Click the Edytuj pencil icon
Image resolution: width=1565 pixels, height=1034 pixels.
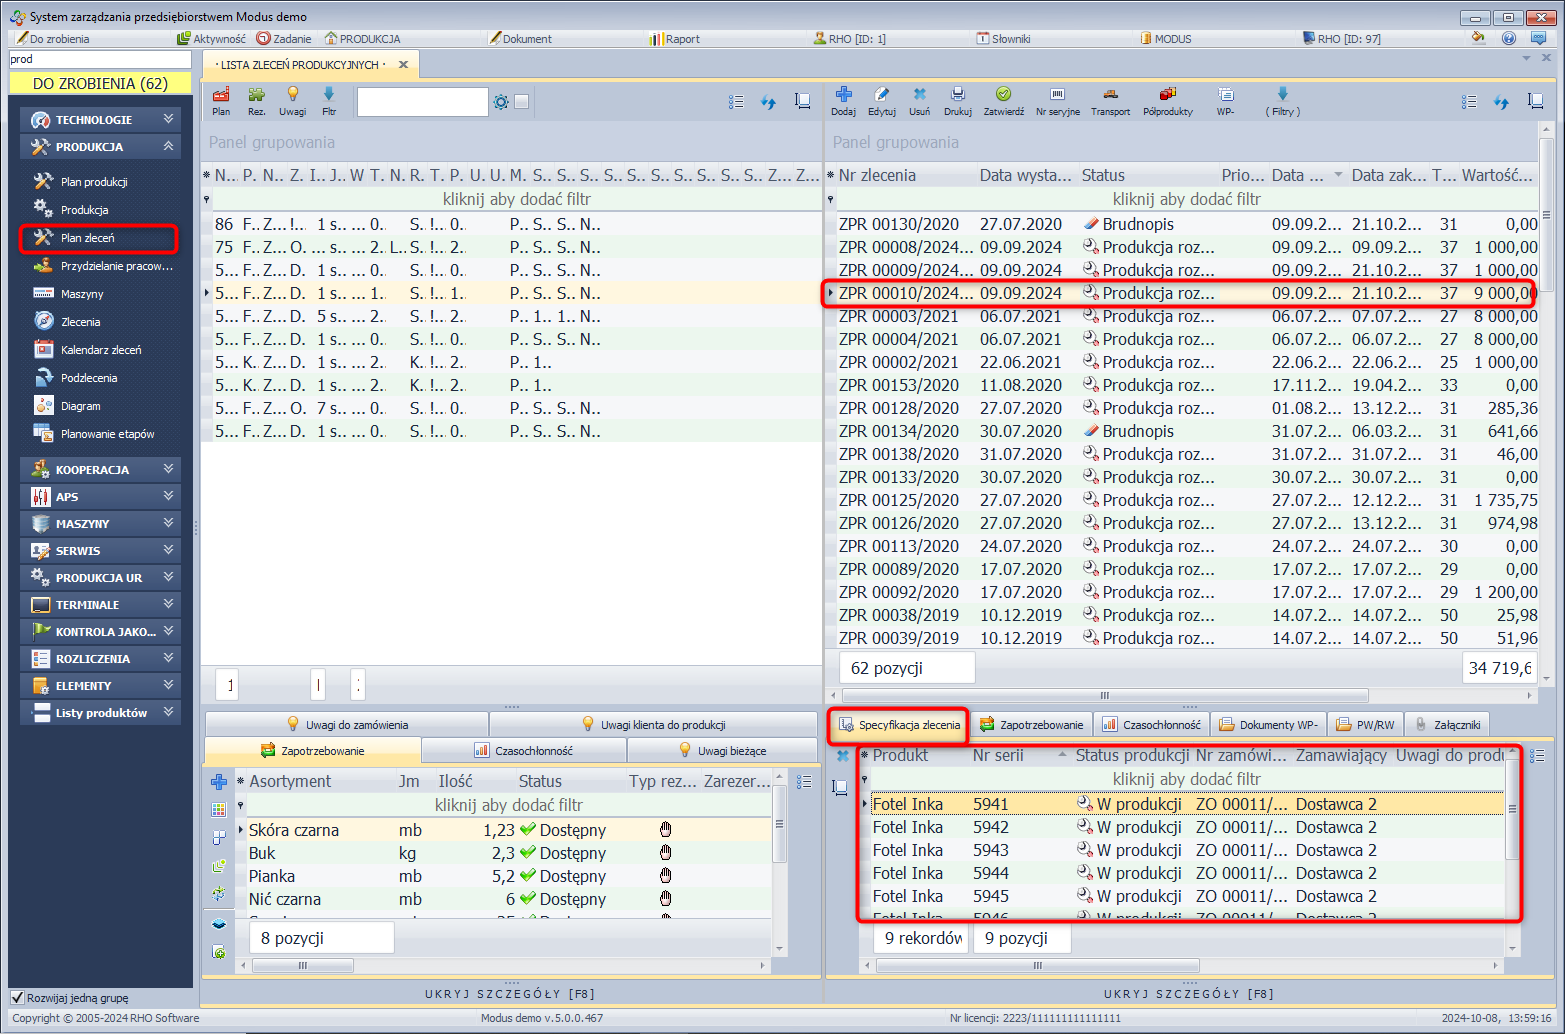(881, 95)
